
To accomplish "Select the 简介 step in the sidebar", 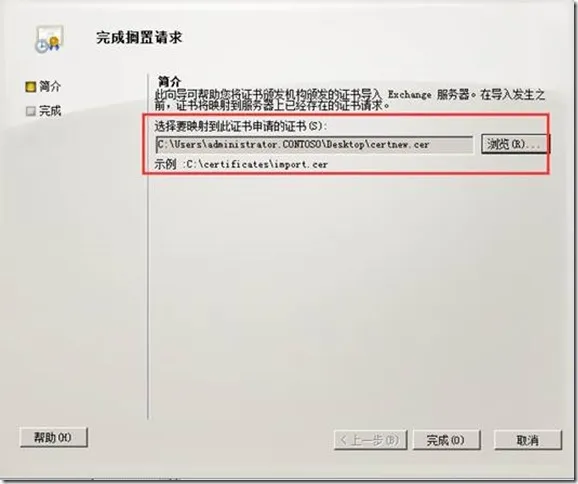I will [x=50, y=87].
